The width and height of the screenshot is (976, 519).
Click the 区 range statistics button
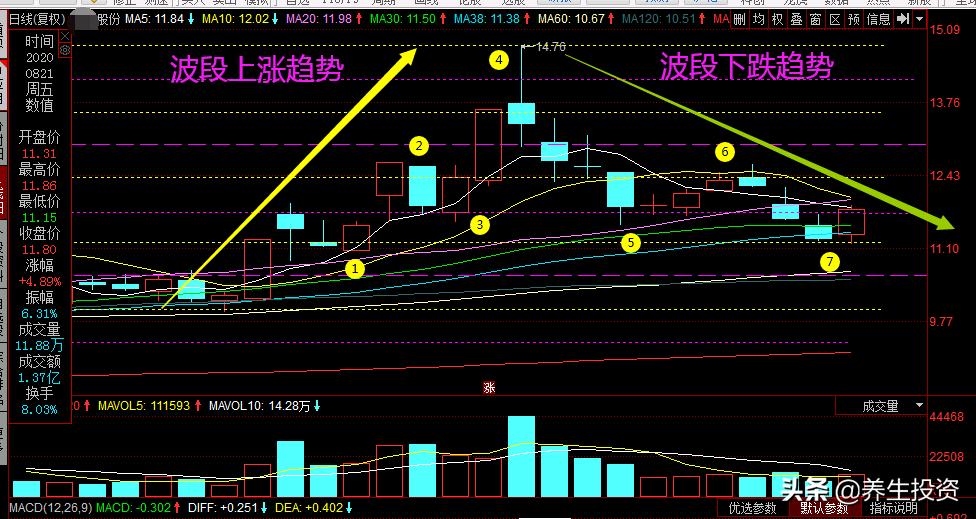[835, 19]
